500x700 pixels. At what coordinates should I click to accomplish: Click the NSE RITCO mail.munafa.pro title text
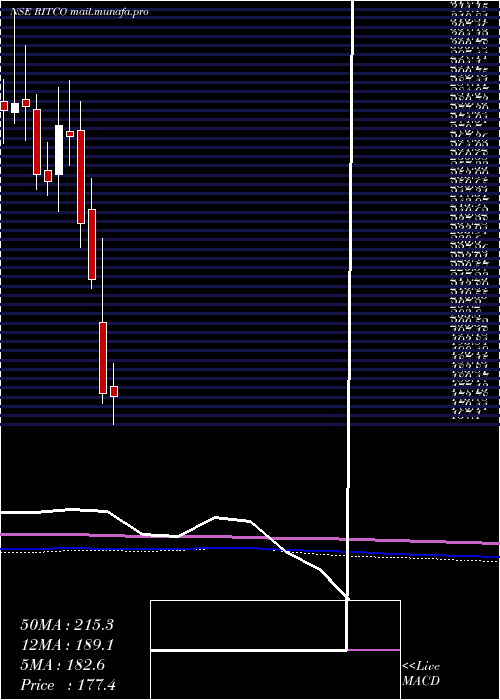79,12
